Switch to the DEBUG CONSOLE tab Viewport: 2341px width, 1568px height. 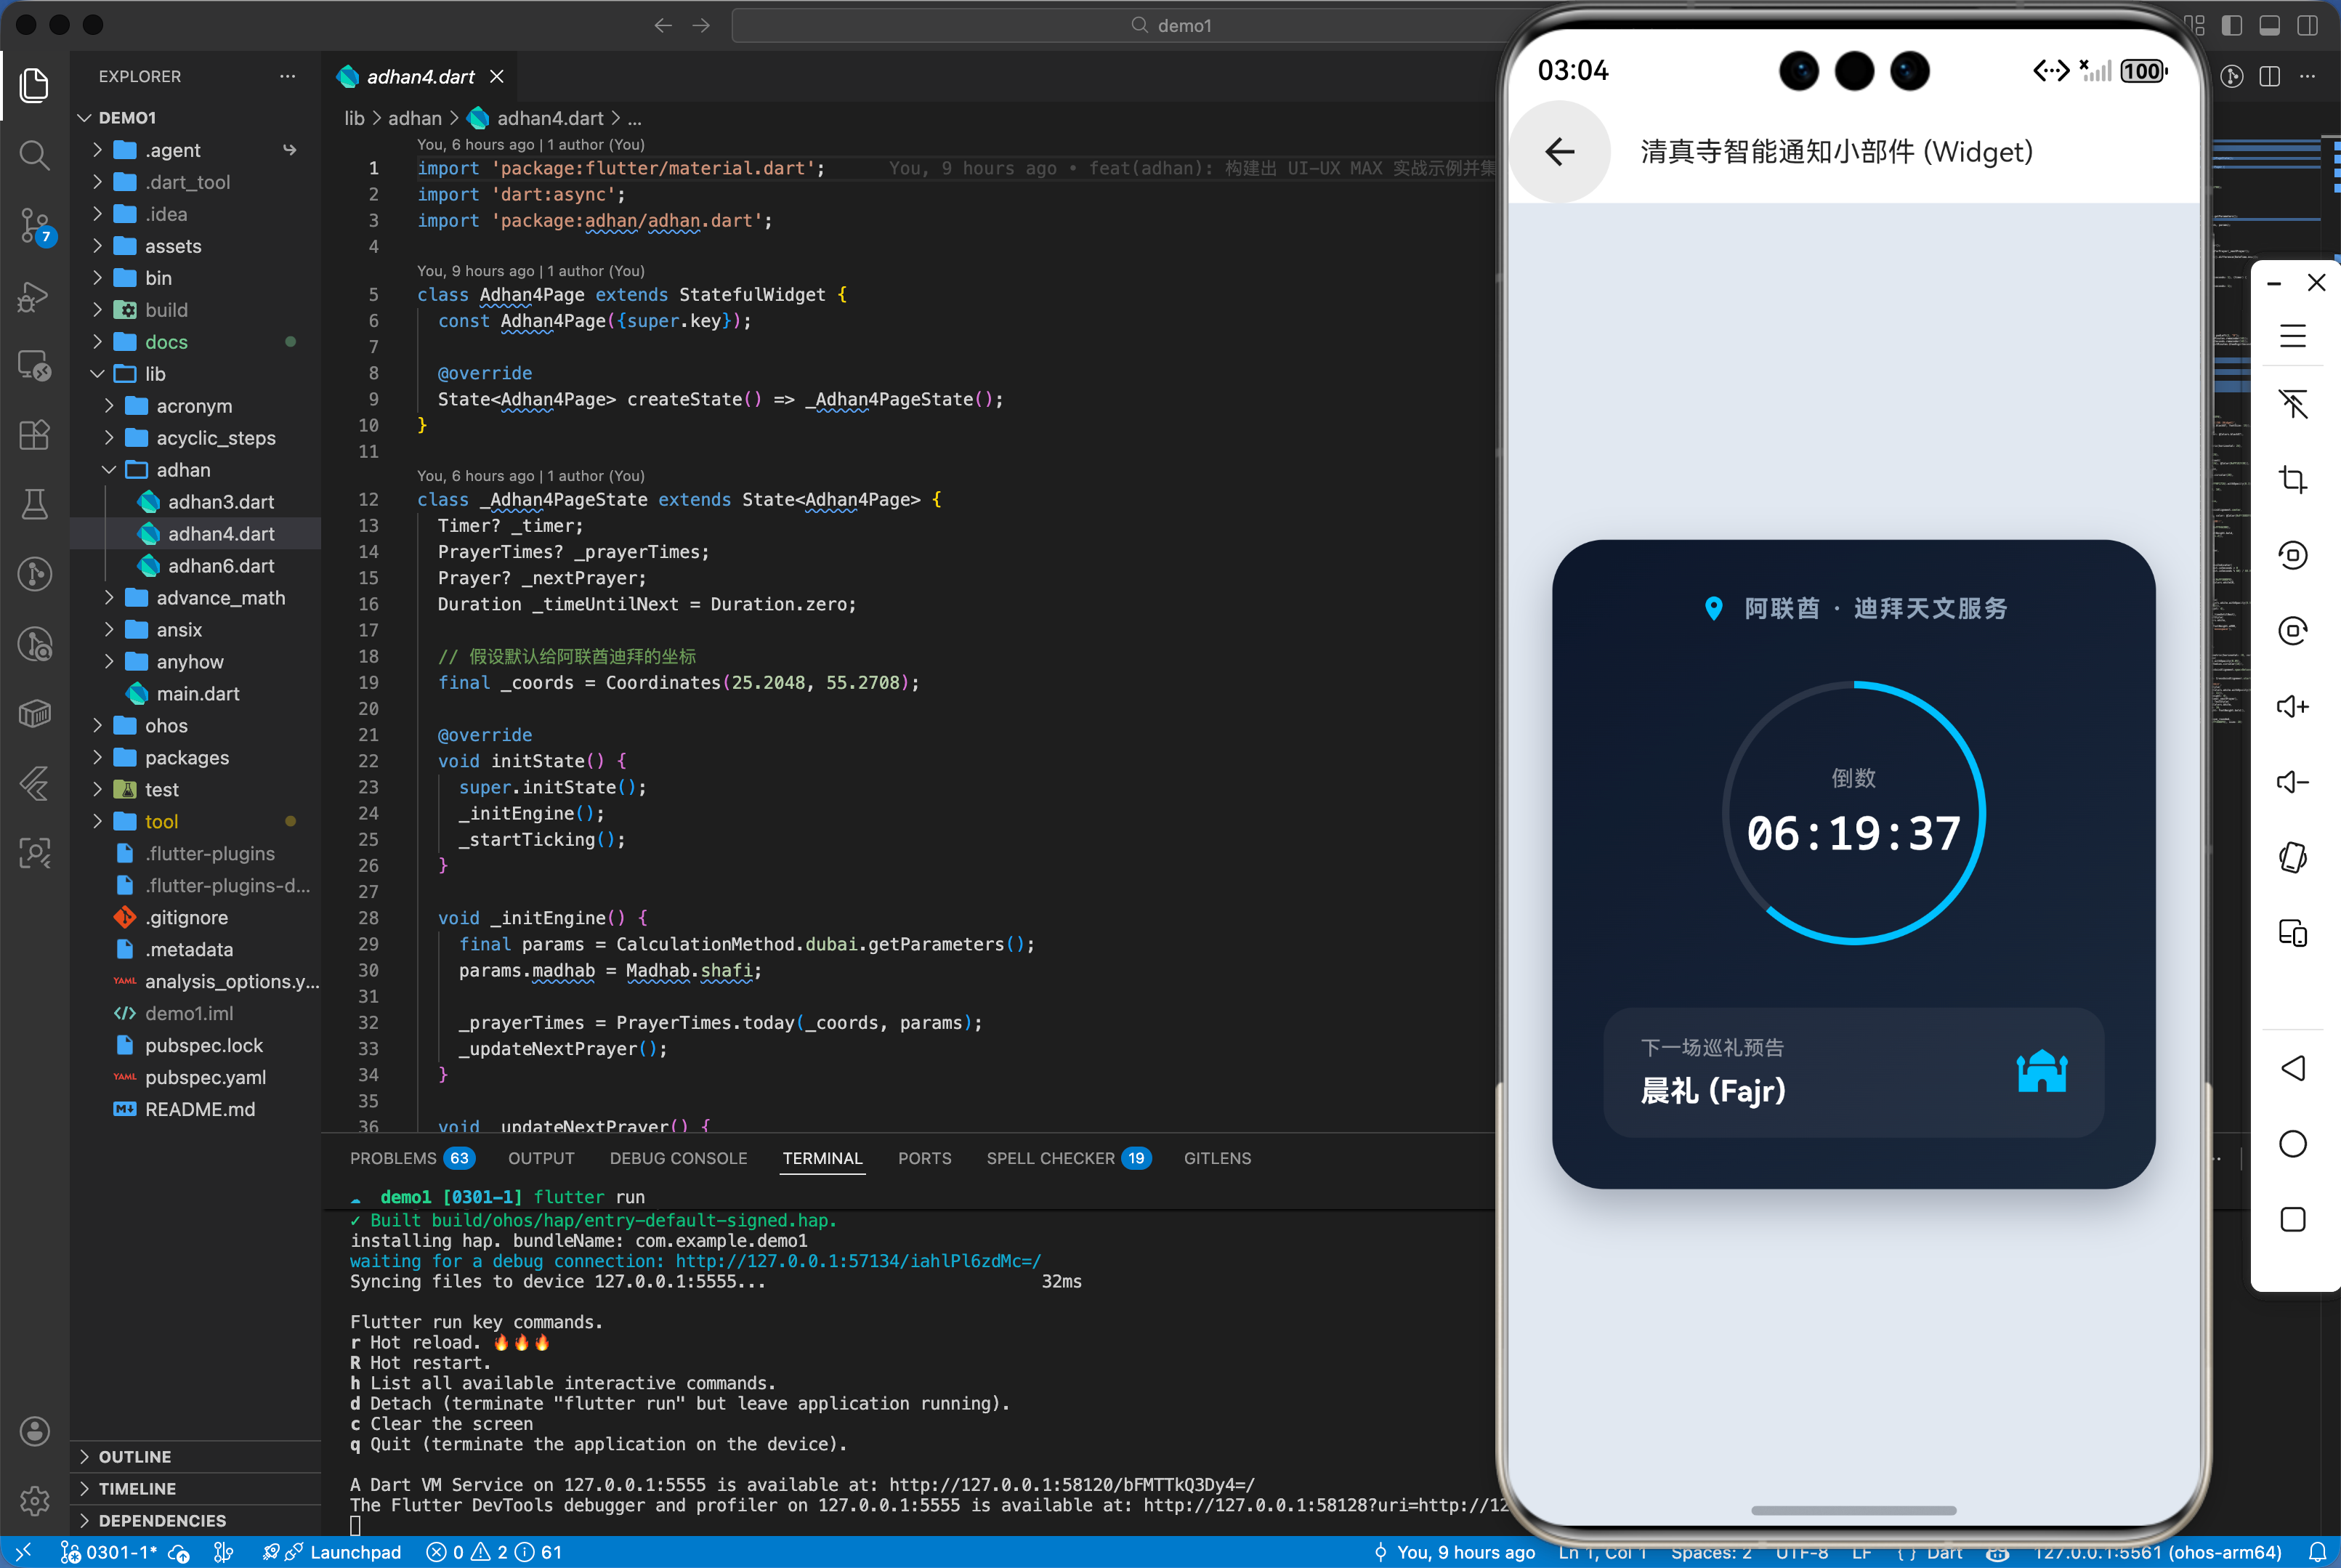click(x=678, y=1158)
